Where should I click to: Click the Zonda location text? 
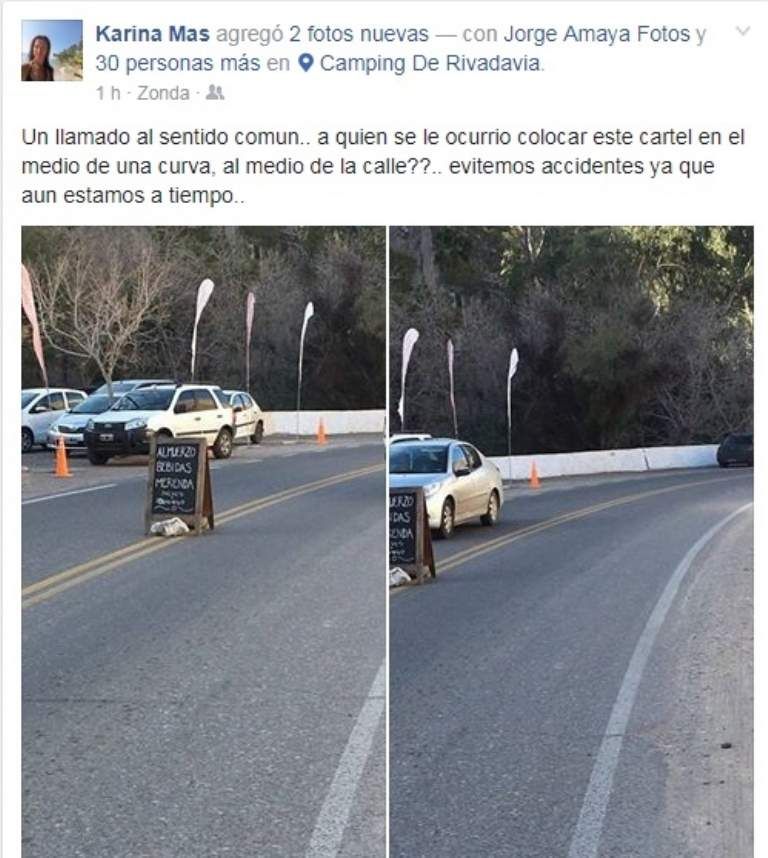tap(163, 93)
